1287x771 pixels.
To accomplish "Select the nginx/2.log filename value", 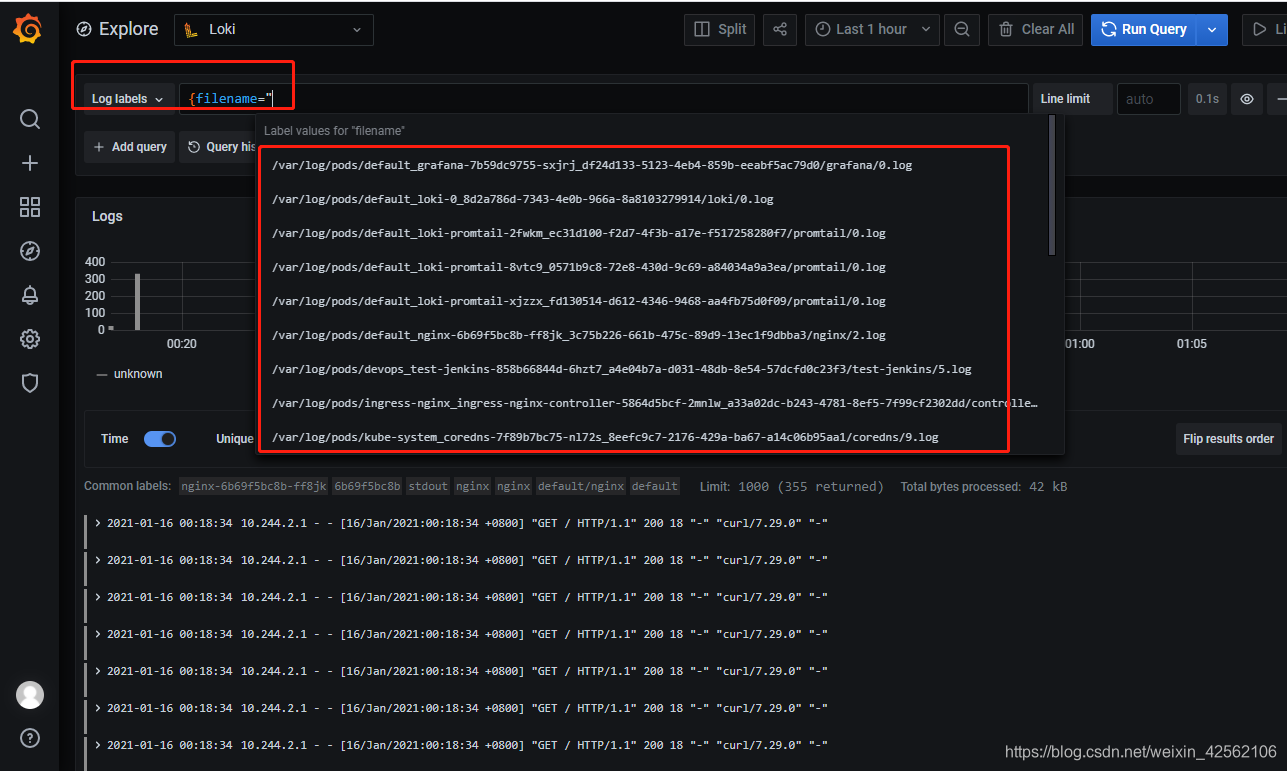I will (579, 335).
